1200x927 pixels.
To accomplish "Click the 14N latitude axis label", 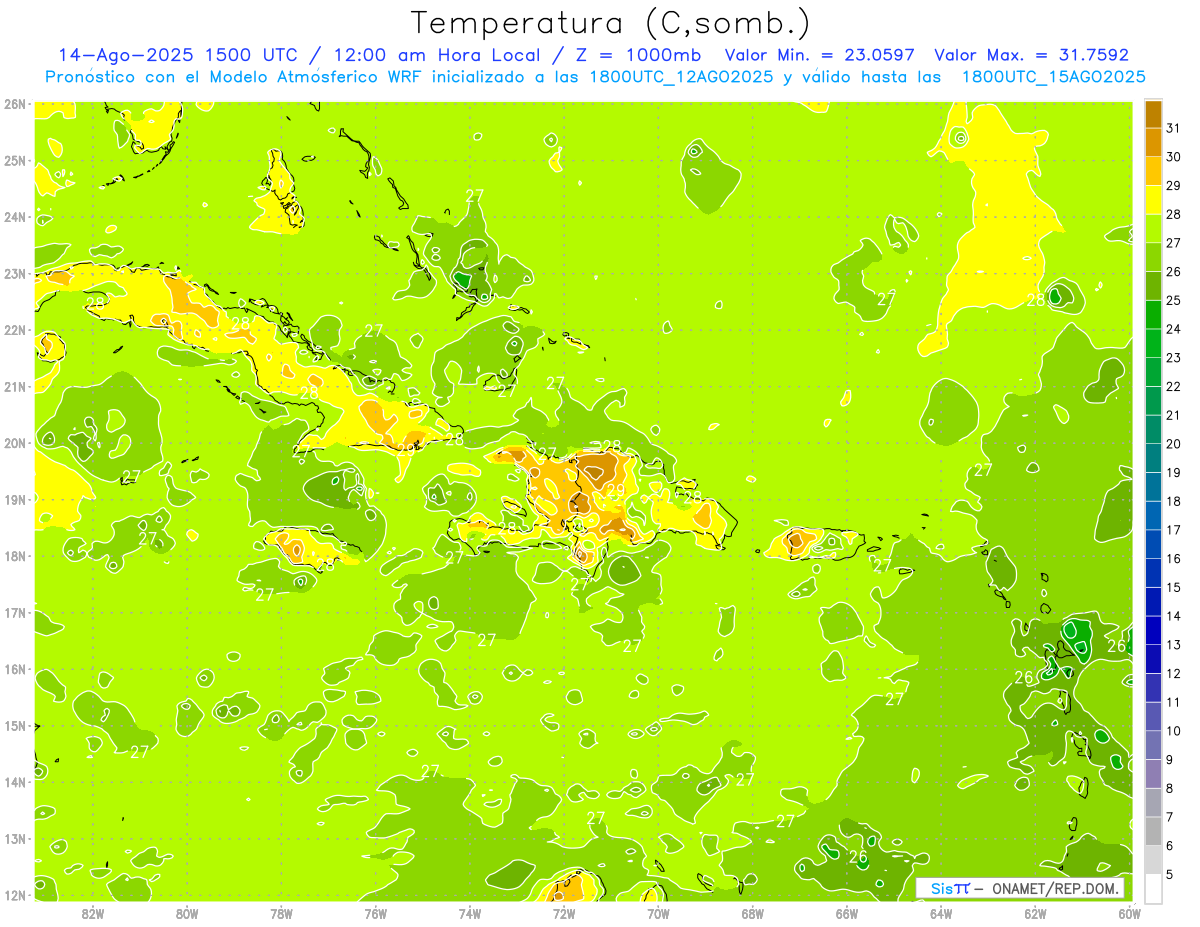I will [x=14, y=782].
